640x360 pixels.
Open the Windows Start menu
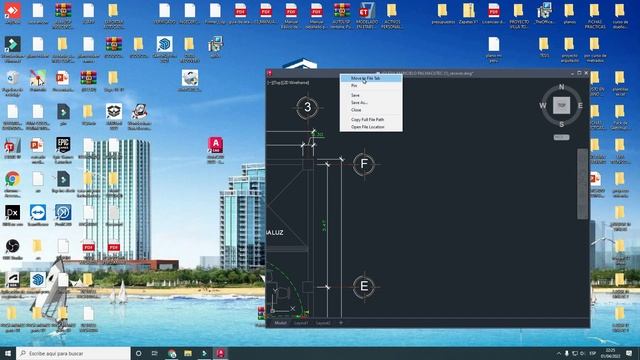(8, 353)
